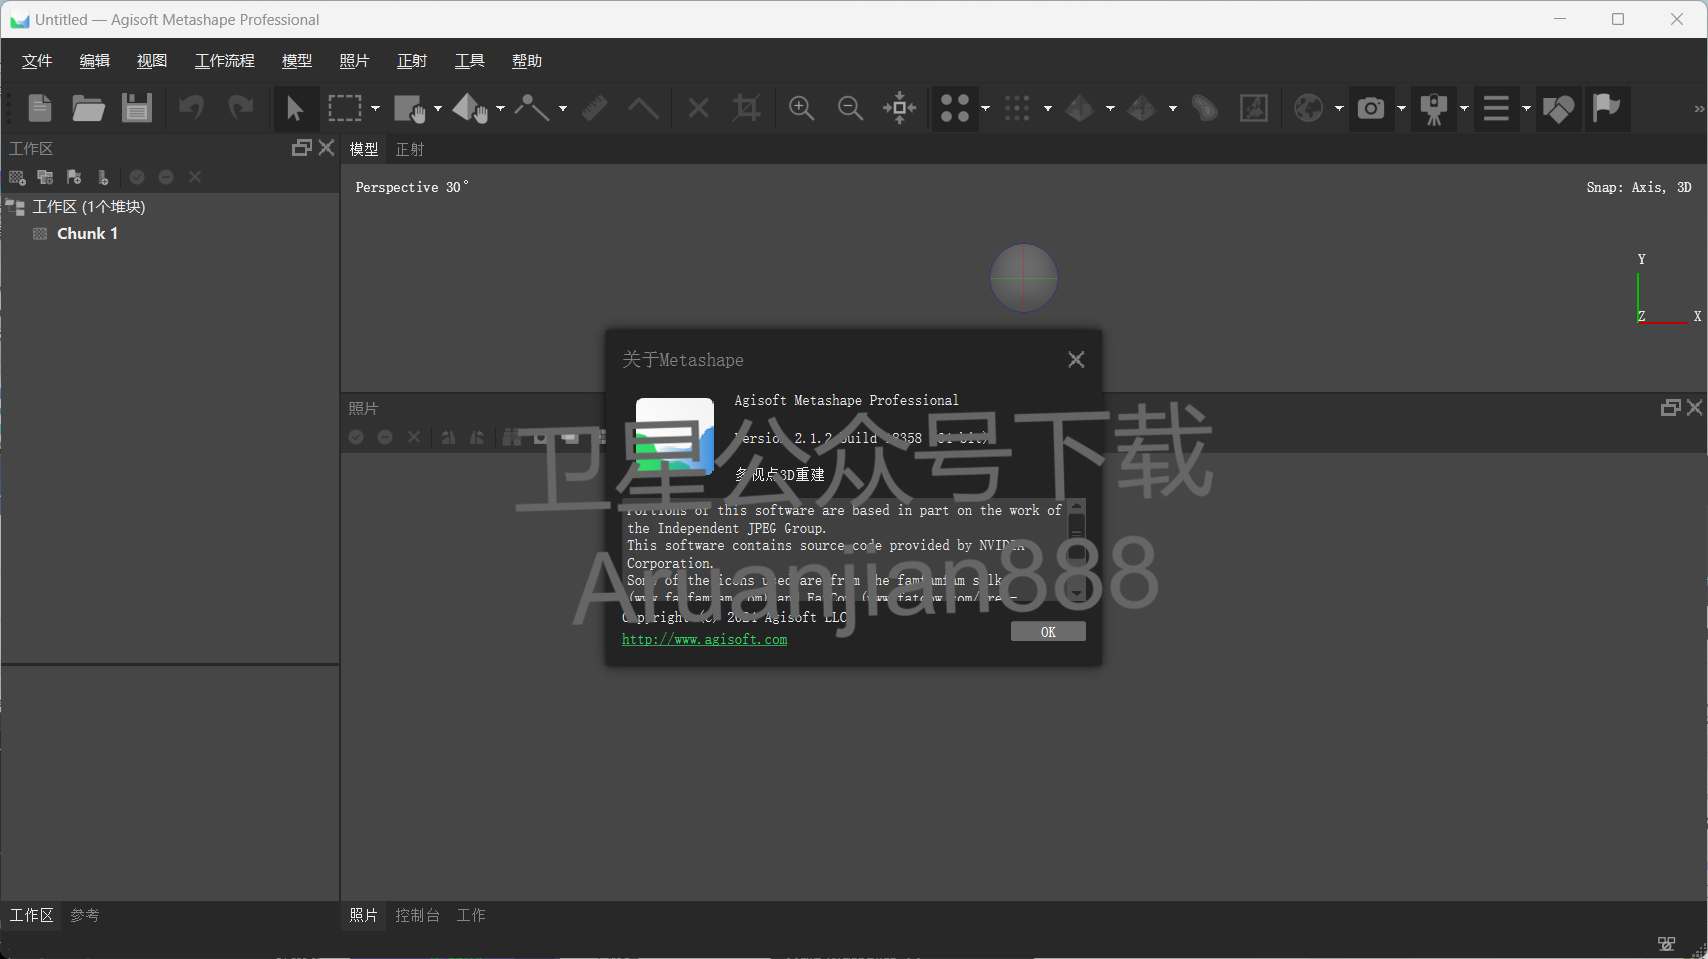The height and width of the screenshot is (959, 1708).
Task: Expand the toolbar overflow chevron
Action: tap(1698, 108)
